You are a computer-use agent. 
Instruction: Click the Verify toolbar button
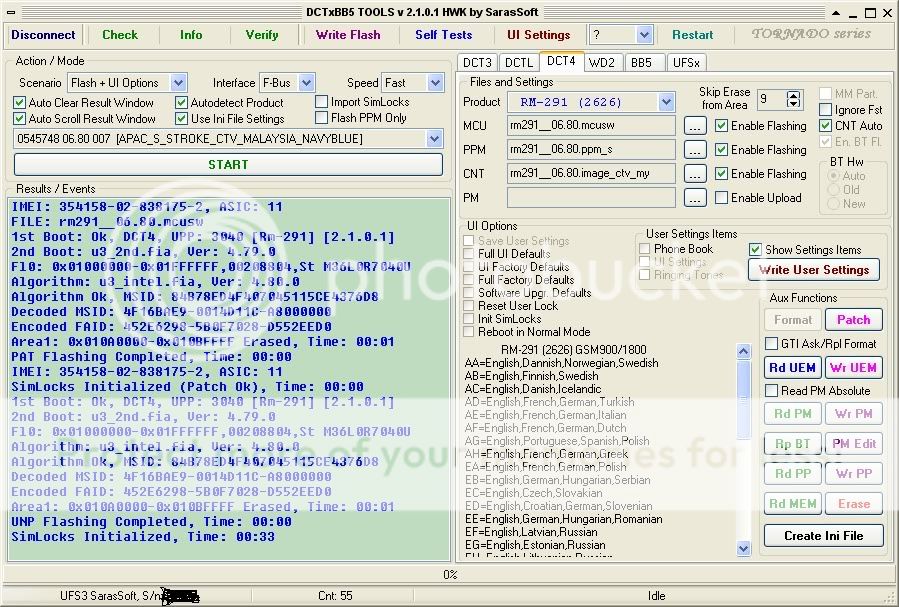[x=262, y=35]
